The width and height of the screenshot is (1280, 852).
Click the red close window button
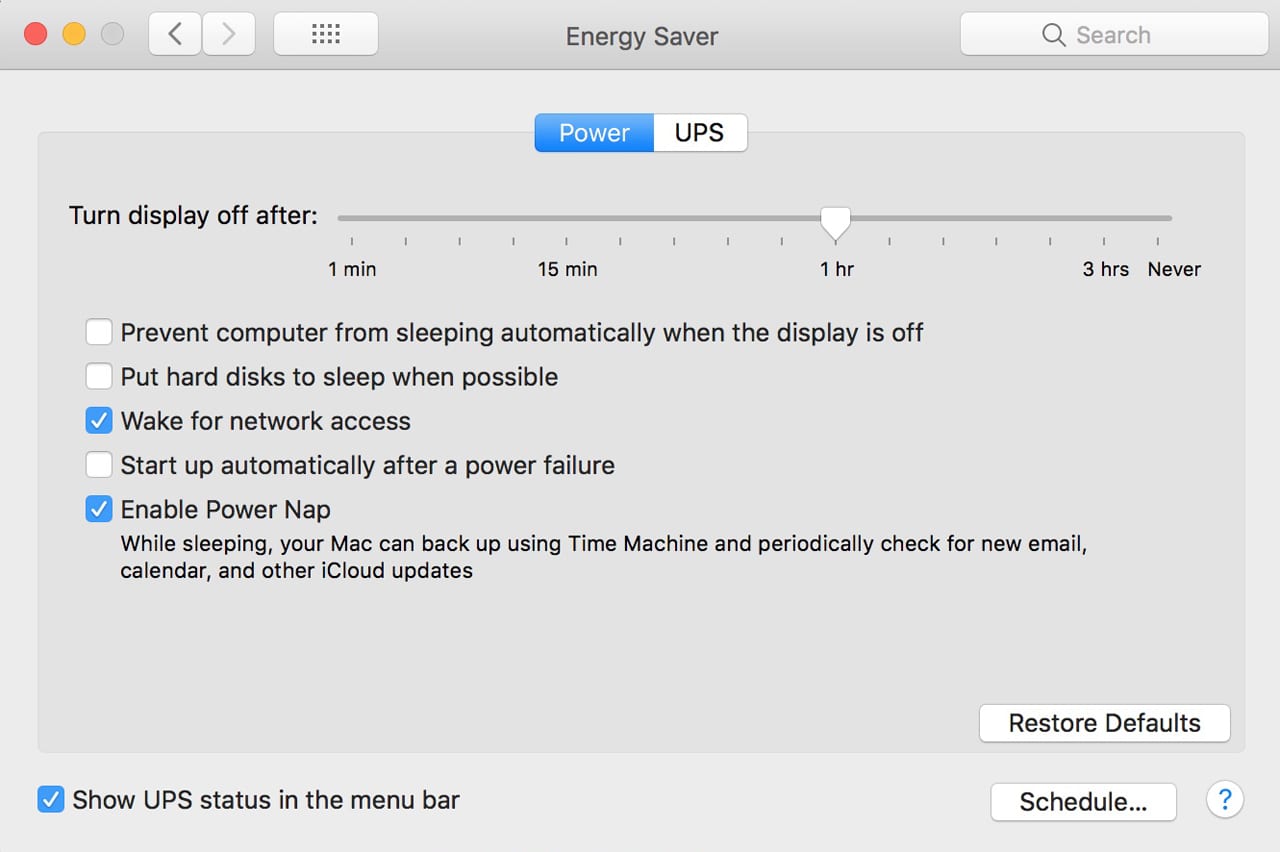tap(36, 35)
